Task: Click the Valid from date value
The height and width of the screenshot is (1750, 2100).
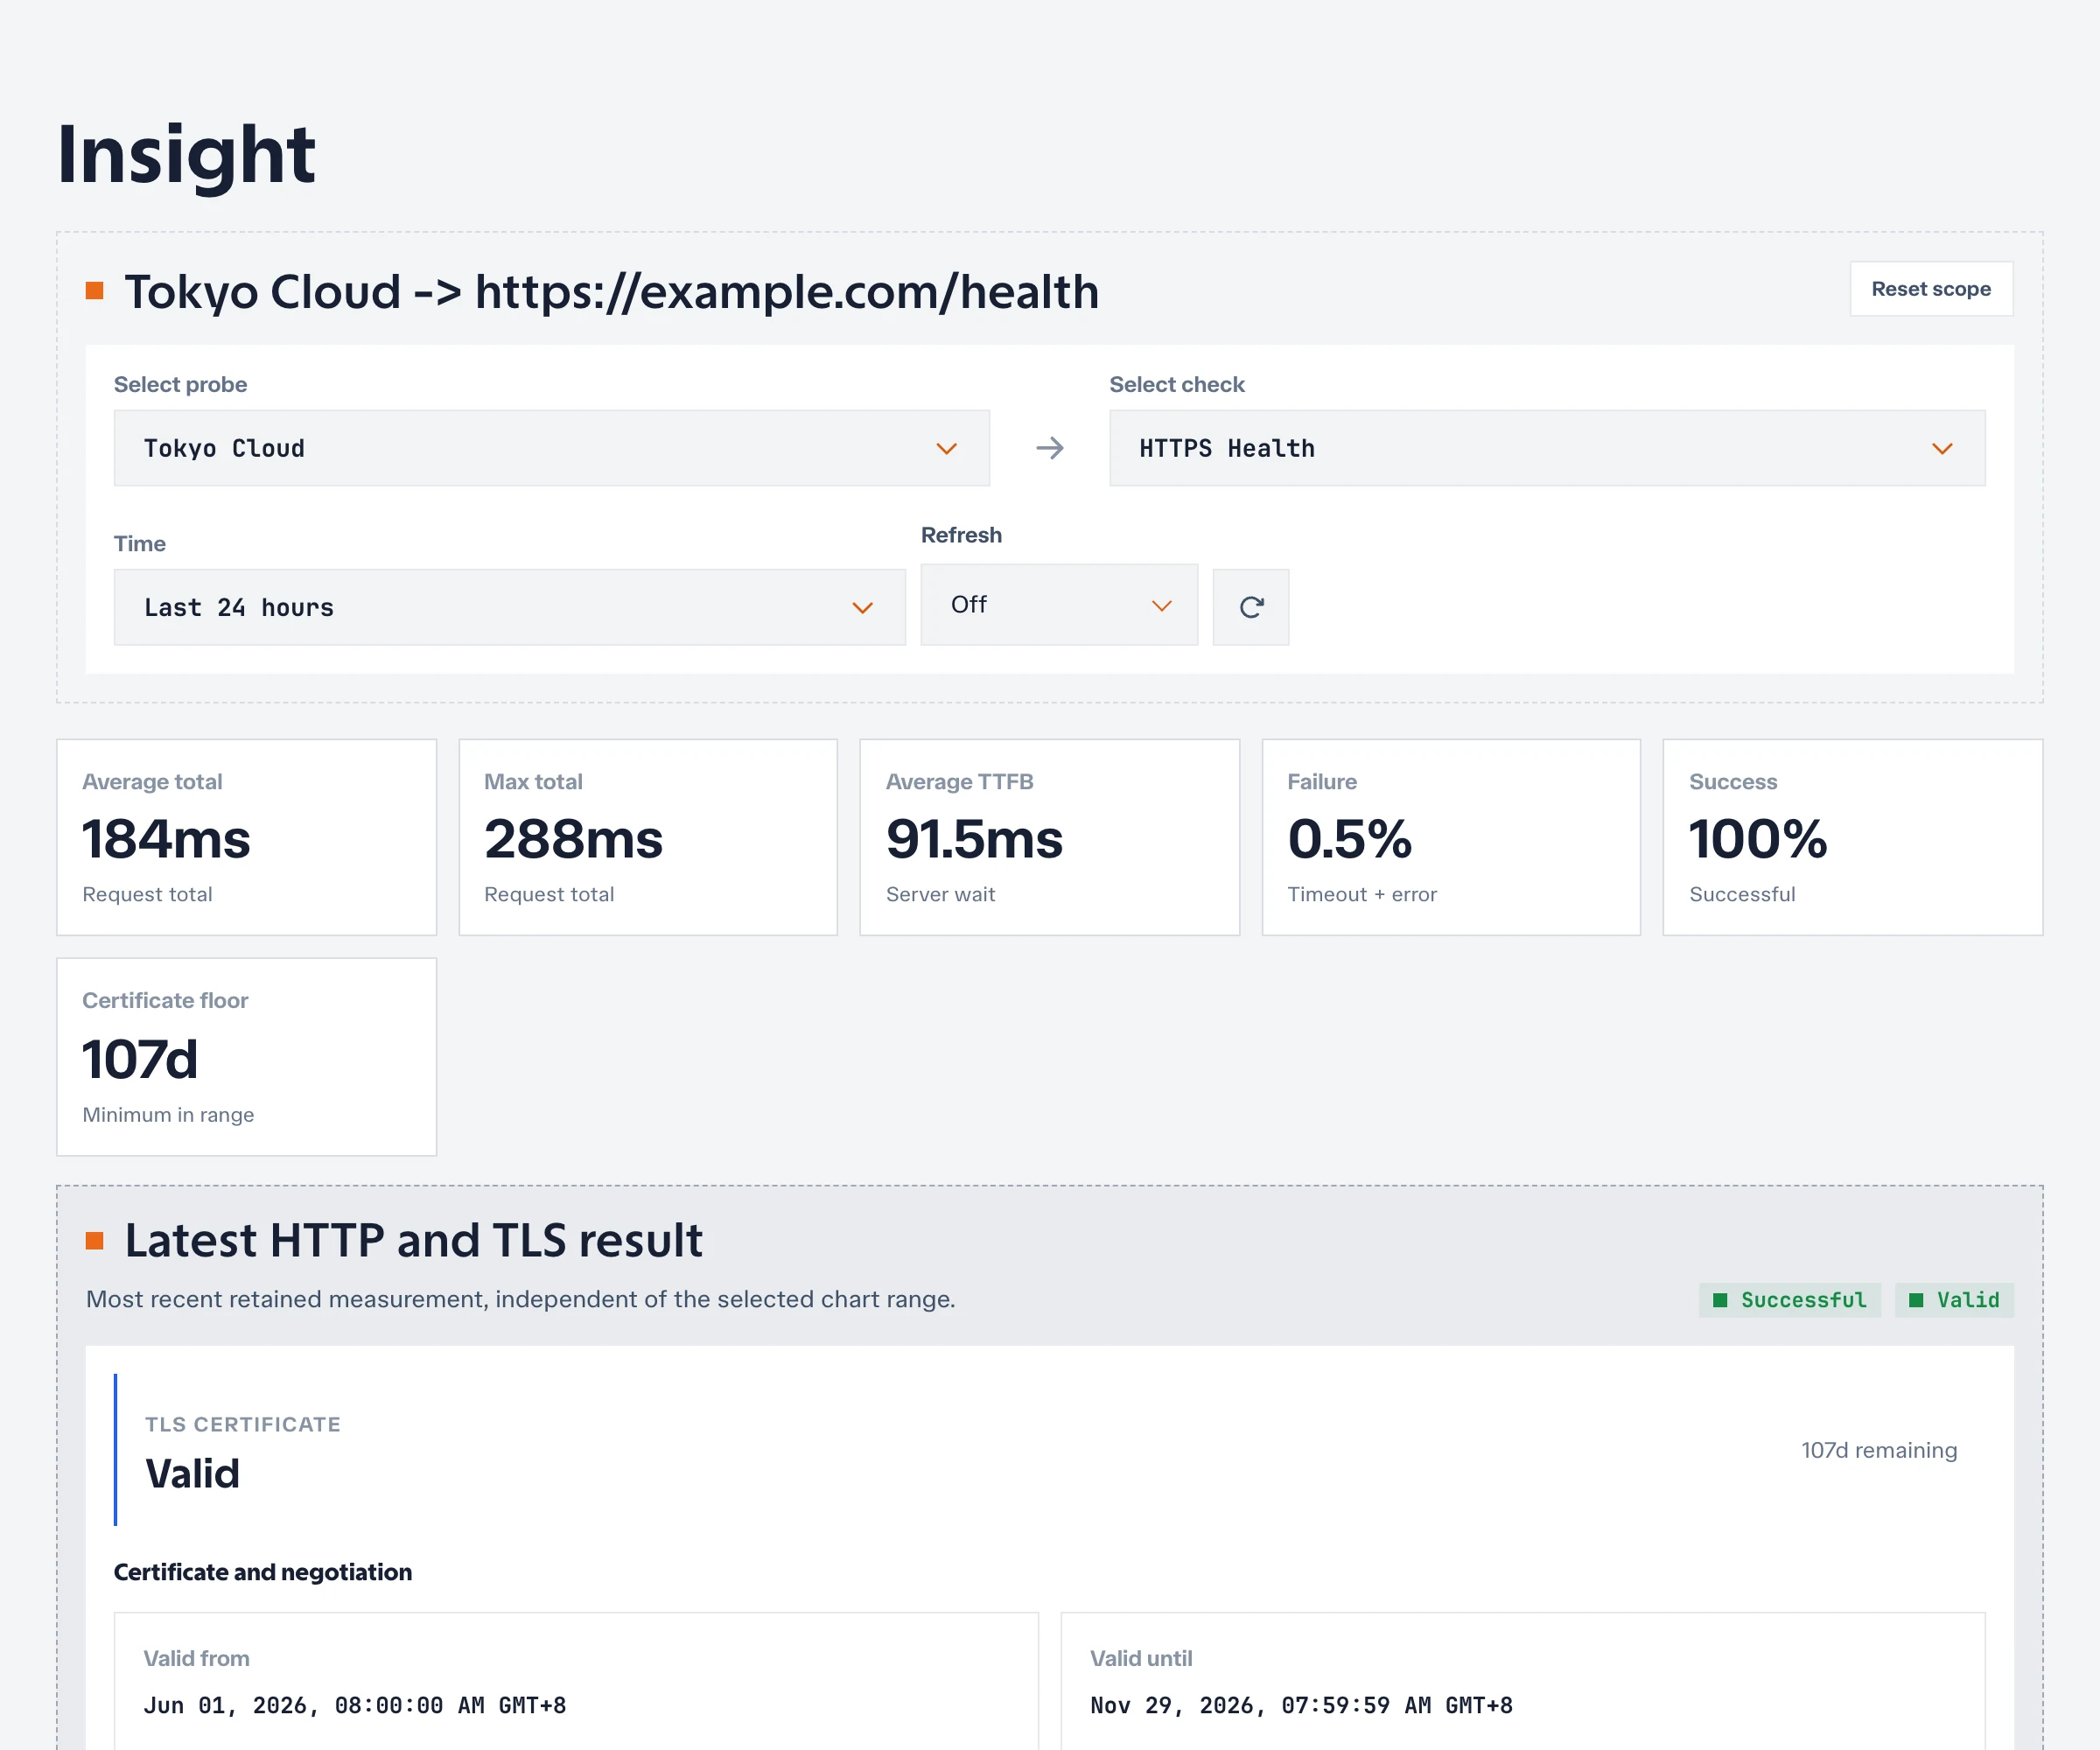Action: (x=355, y=1705)
